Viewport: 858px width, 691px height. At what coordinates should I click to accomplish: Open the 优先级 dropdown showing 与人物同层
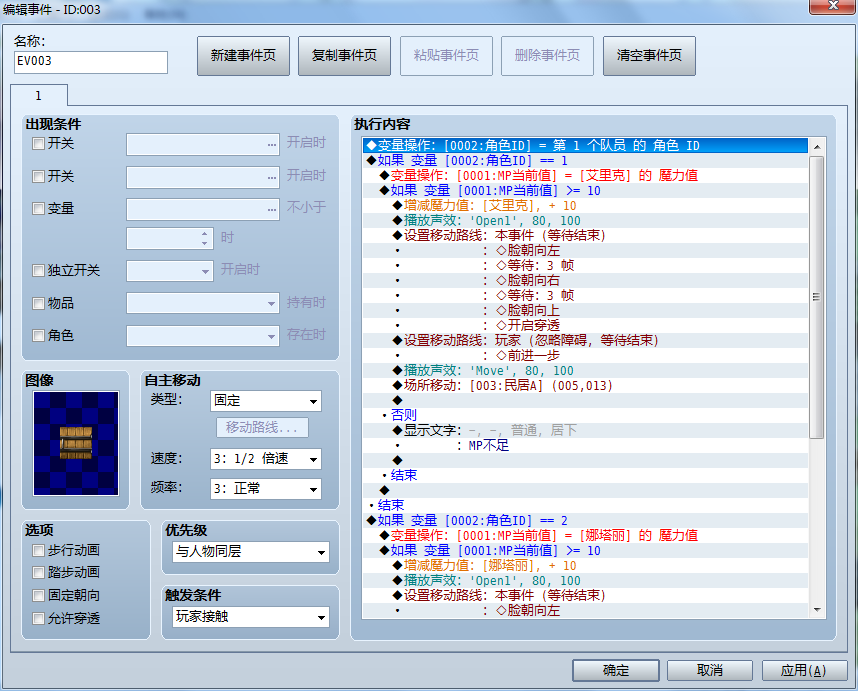click(x=251, y=552)
